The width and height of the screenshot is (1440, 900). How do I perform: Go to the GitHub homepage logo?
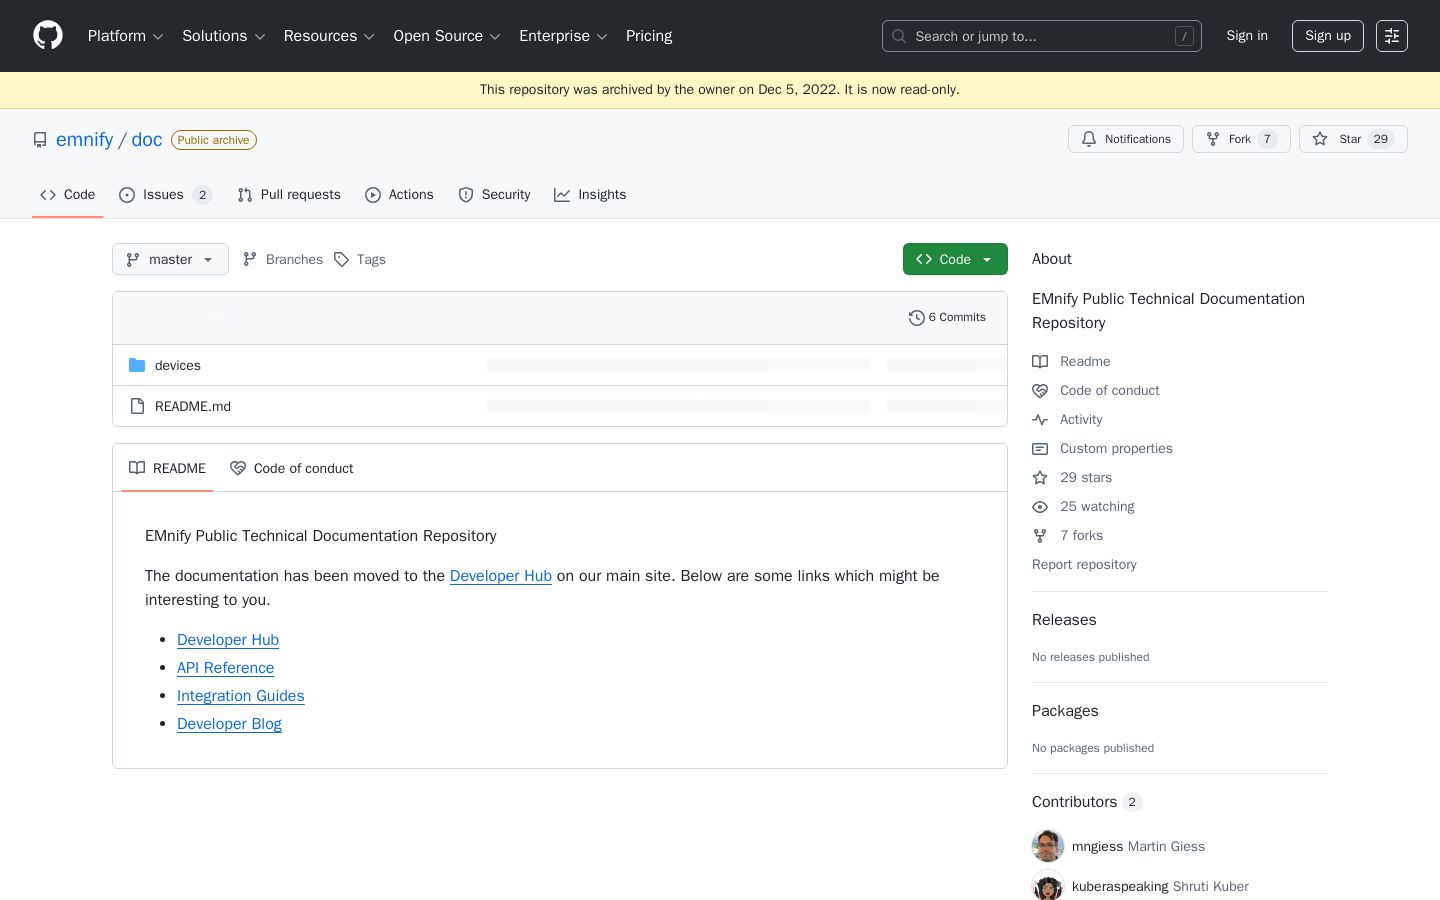pos(48,36)
